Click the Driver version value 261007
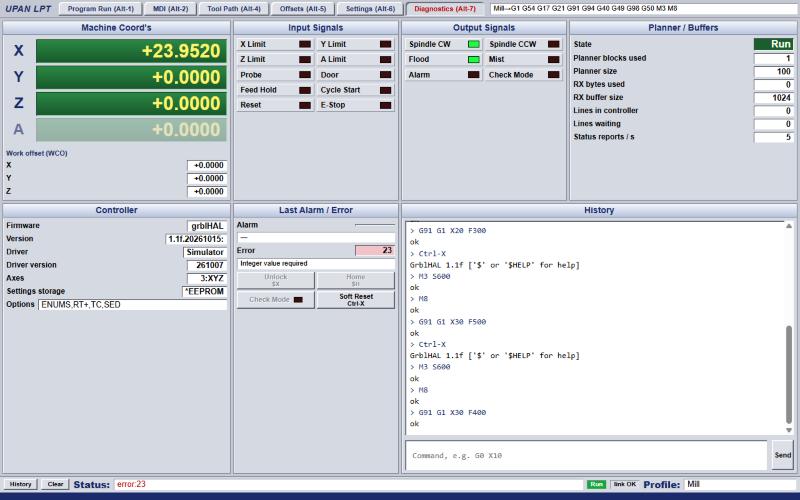 click(x=207, y=265)
